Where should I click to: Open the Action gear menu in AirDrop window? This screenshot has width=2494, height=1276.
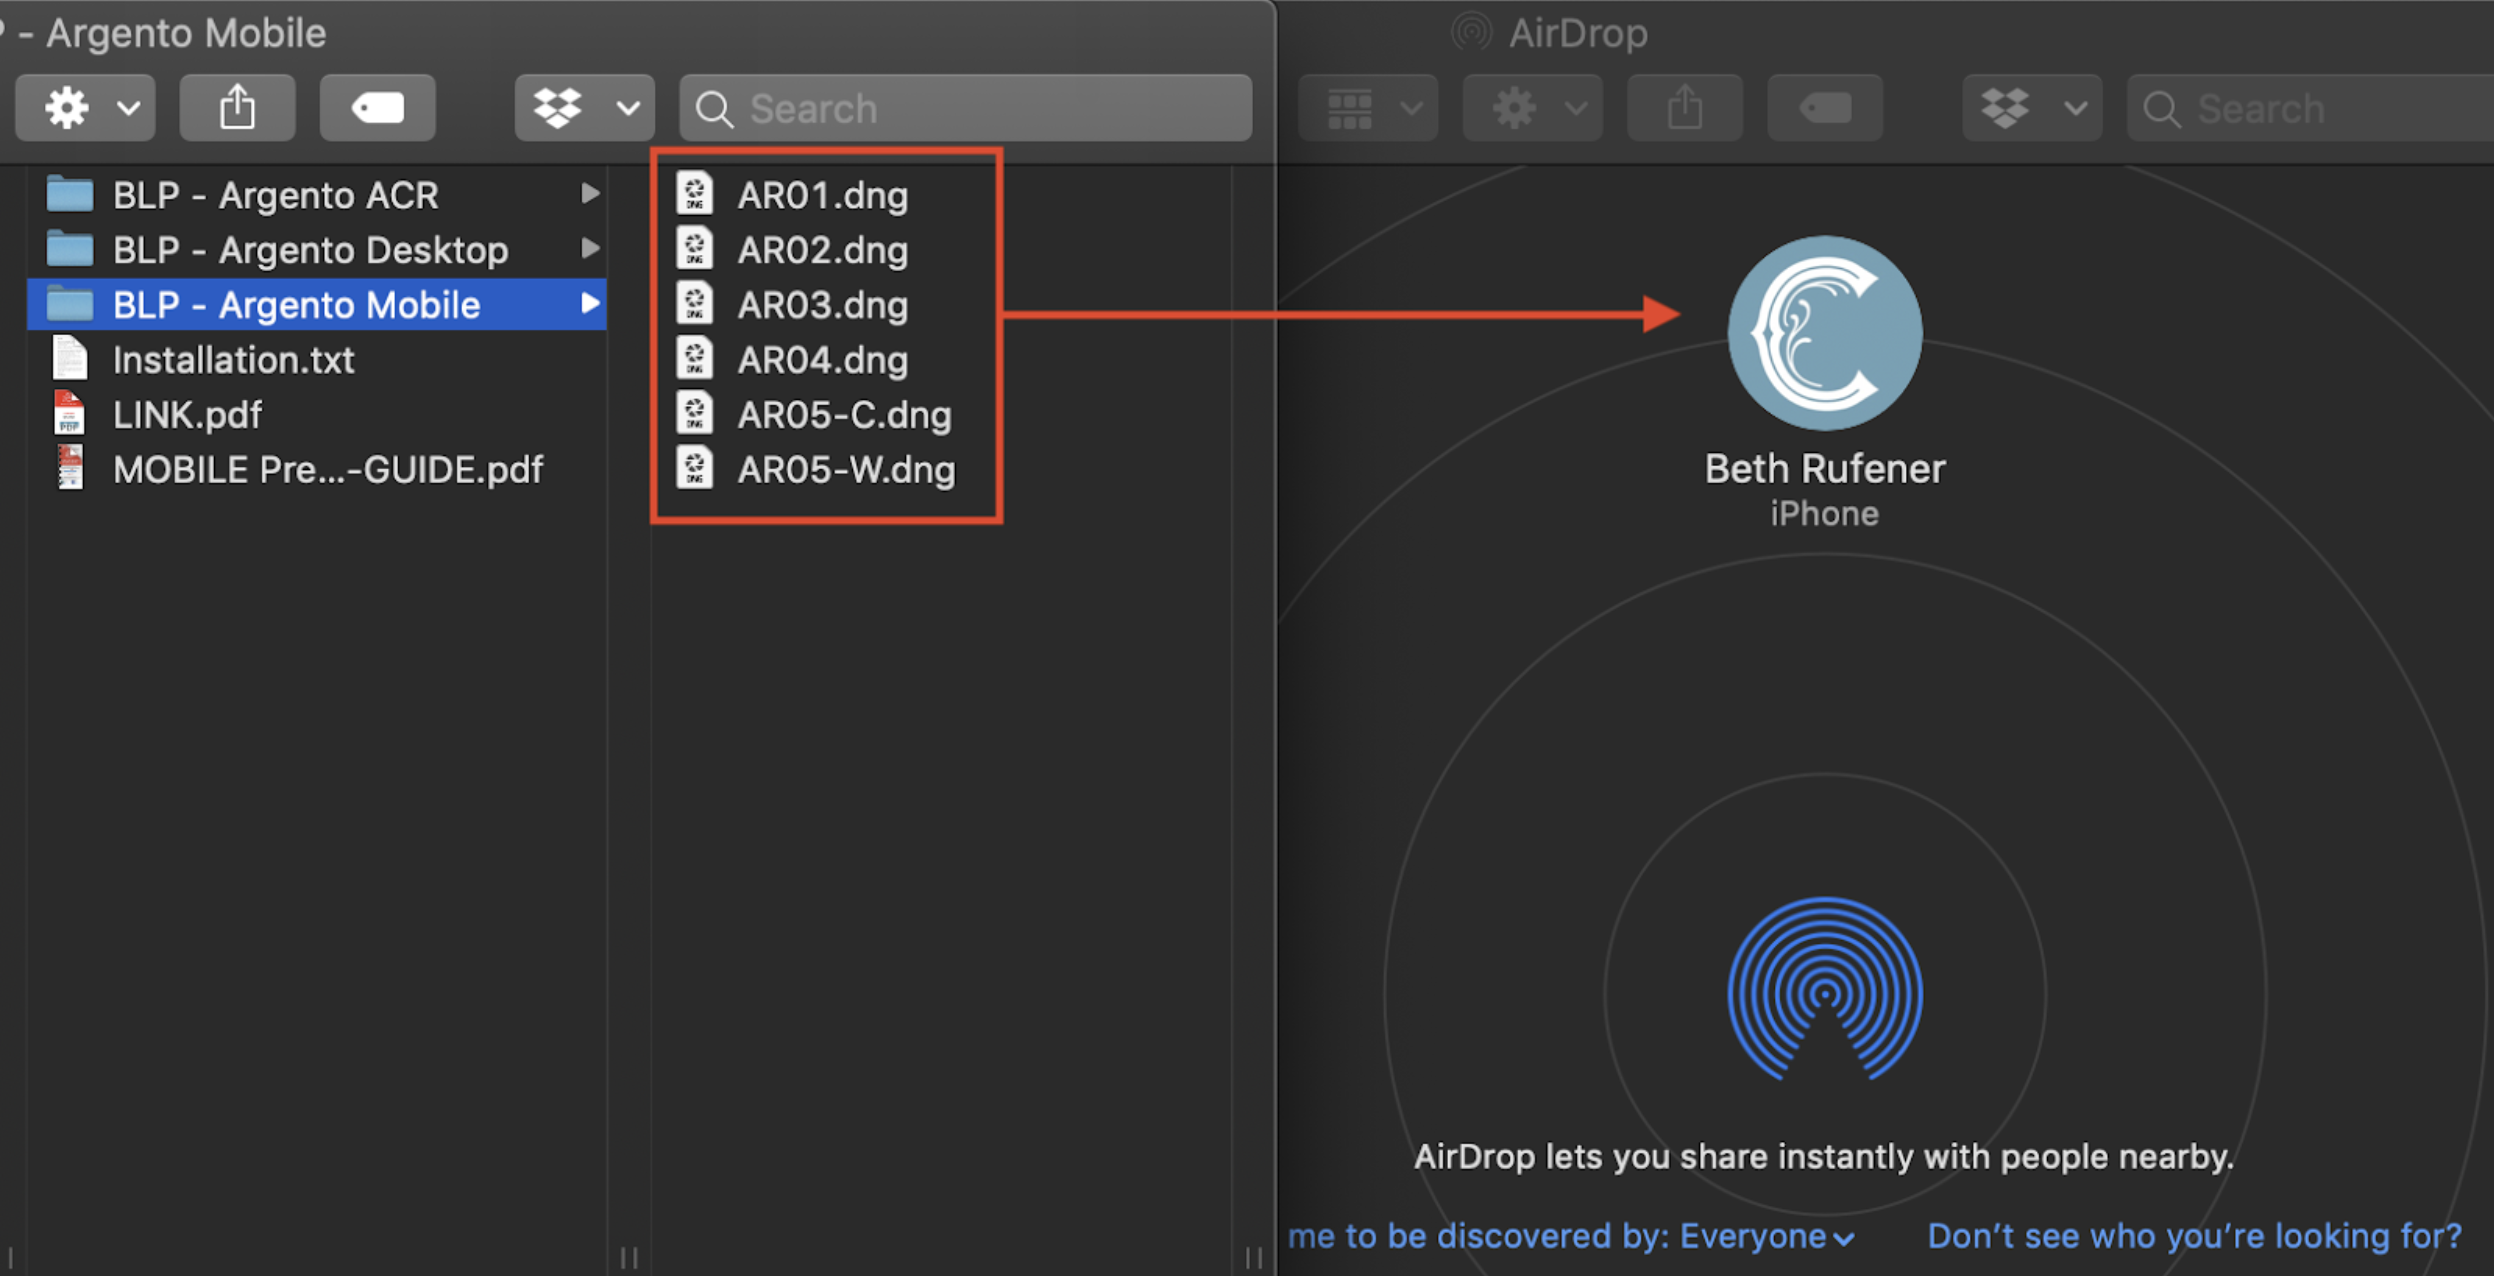coord(1532,108)
